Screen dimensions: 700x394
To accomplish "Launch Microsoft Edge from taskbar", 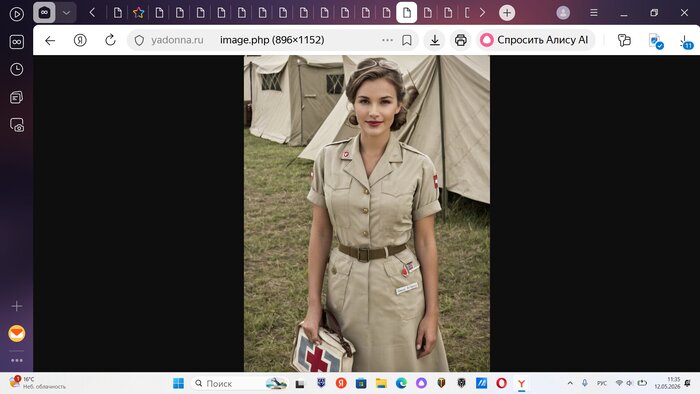I will [x=401, y=383].
